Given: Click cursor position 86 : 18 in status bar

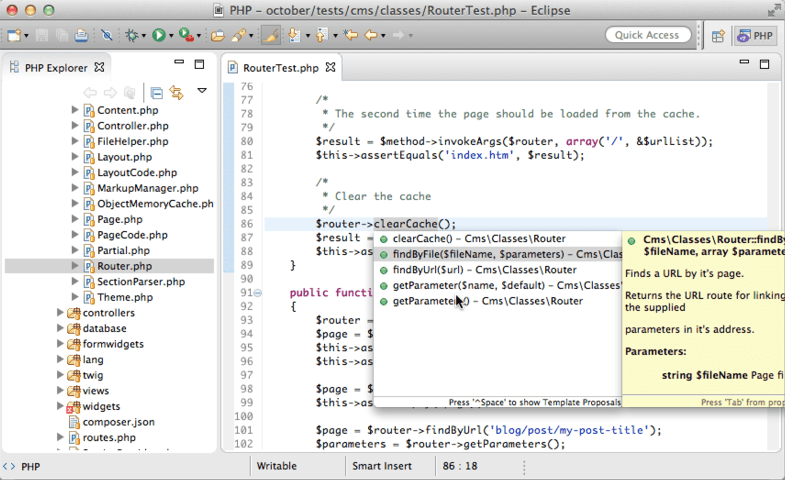Looking at the screenshot, I should point(460,466).
